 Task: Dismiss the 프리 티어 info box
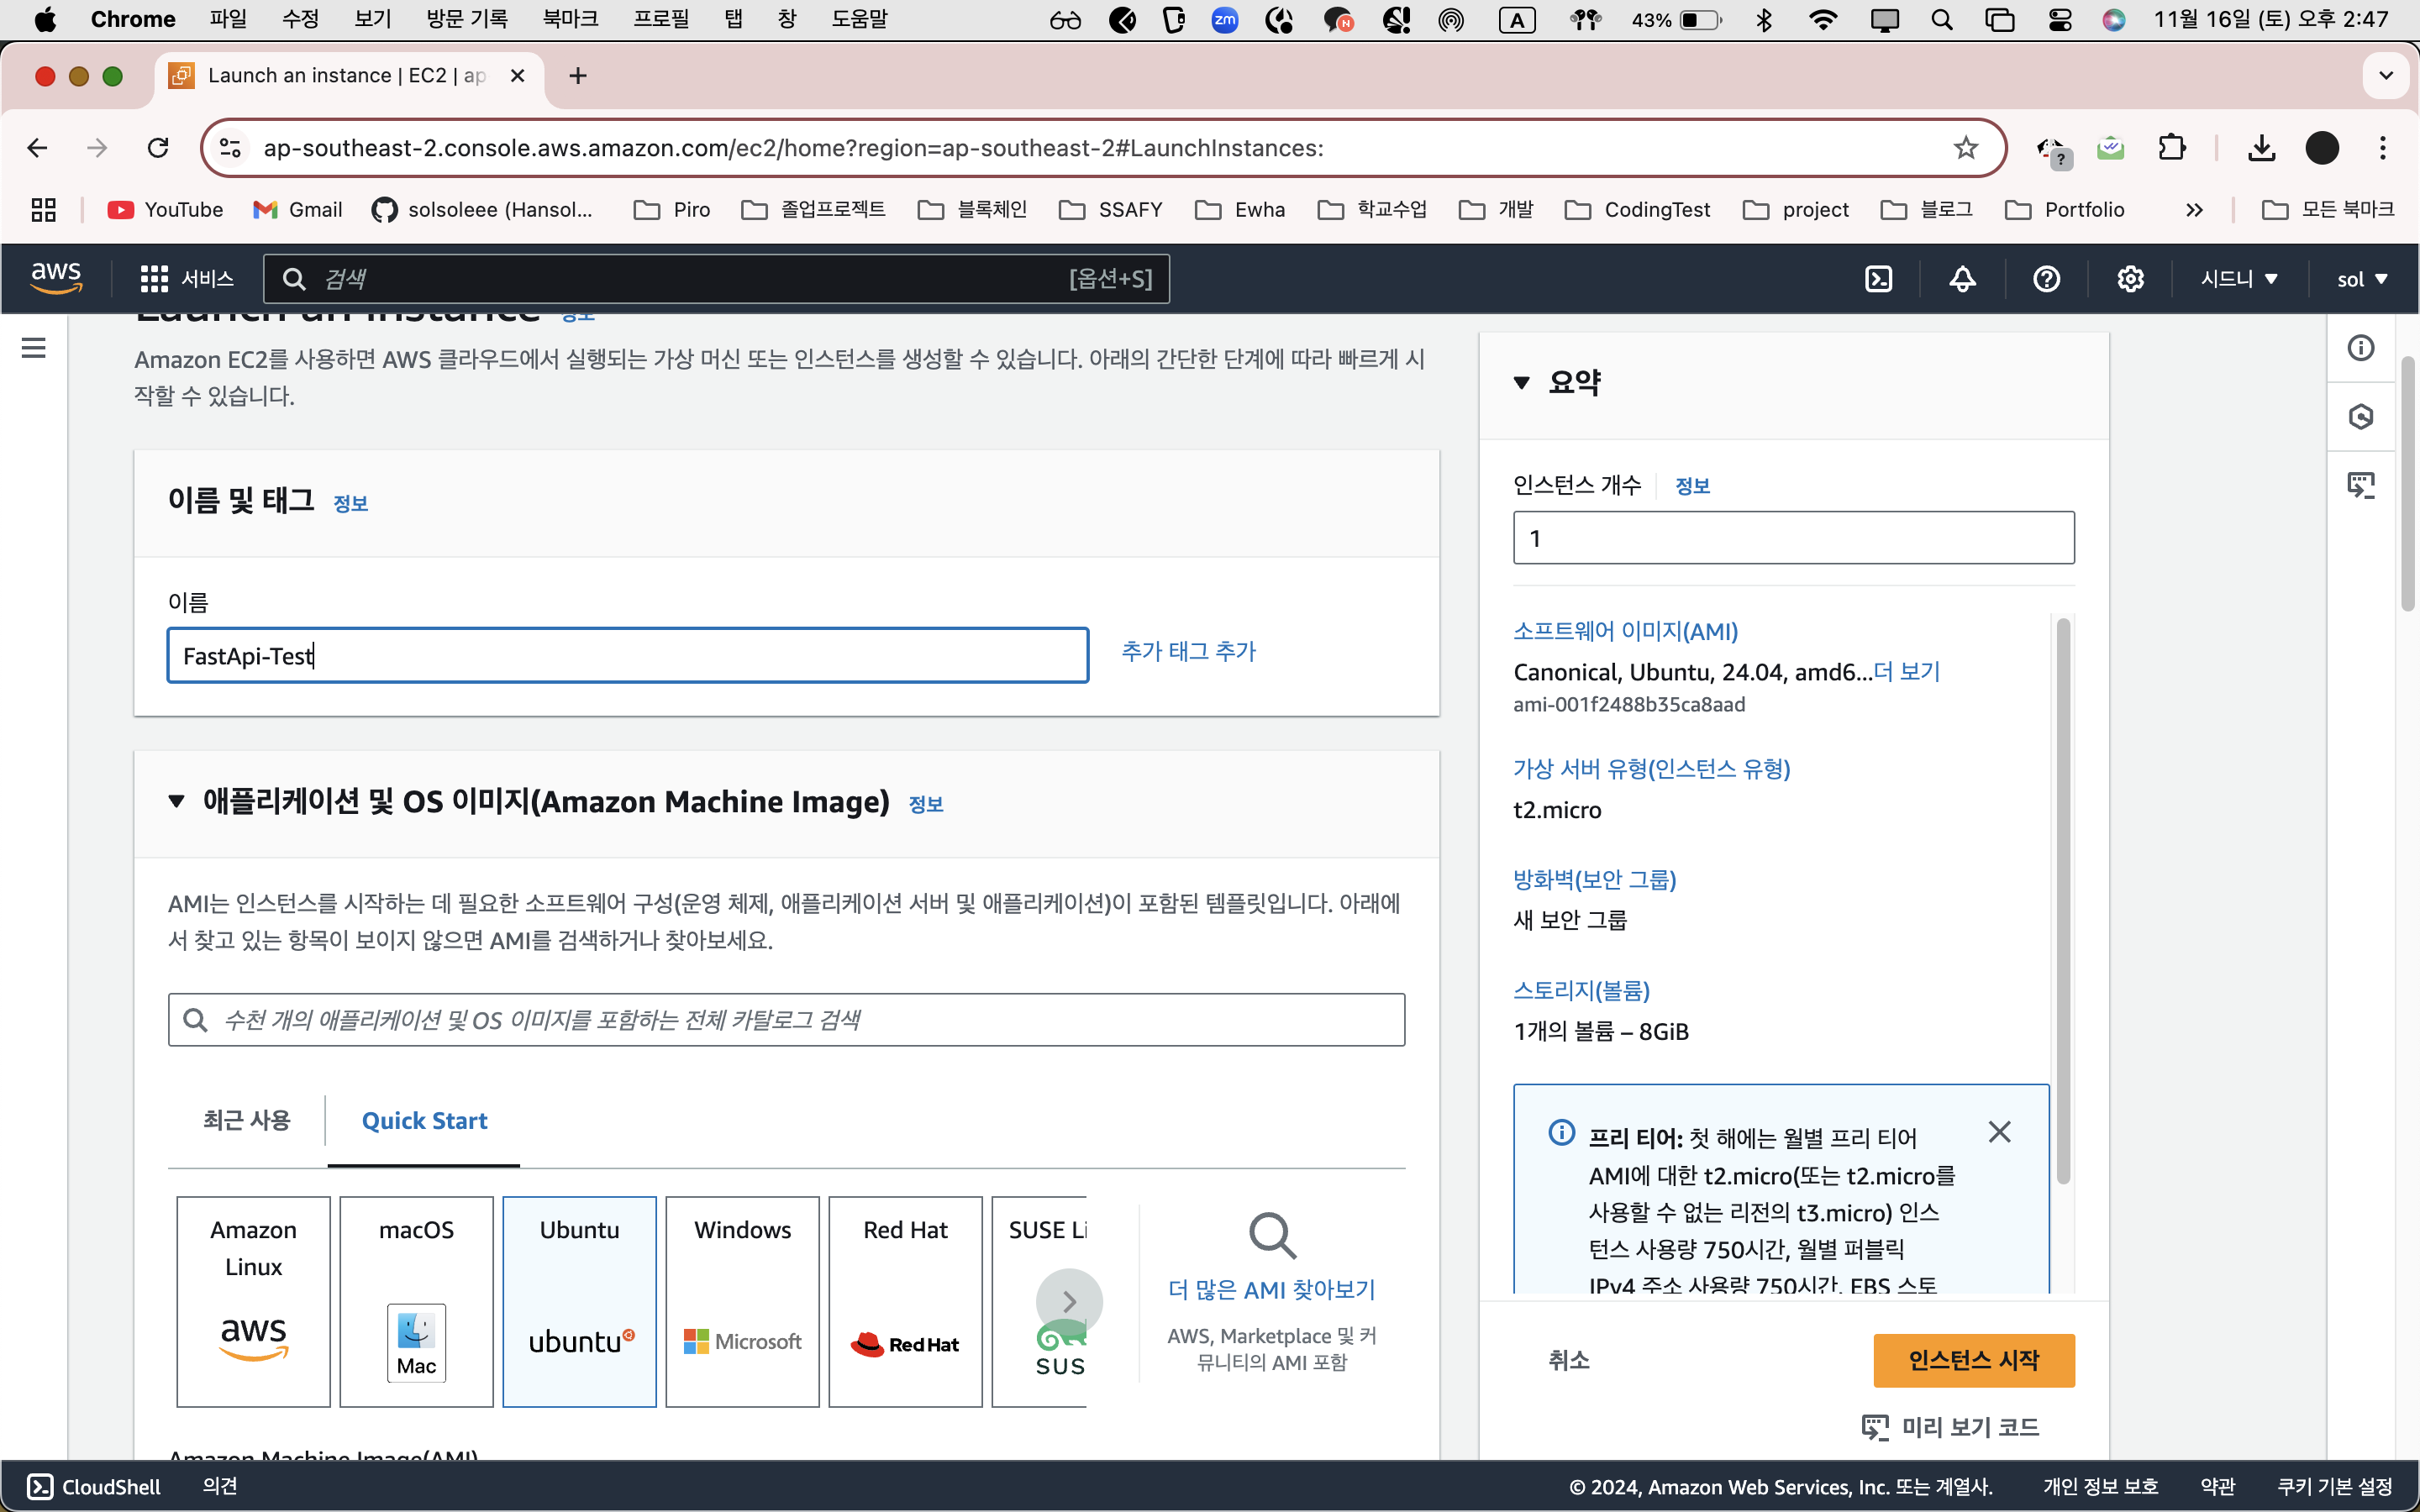pos(1999,1132)
